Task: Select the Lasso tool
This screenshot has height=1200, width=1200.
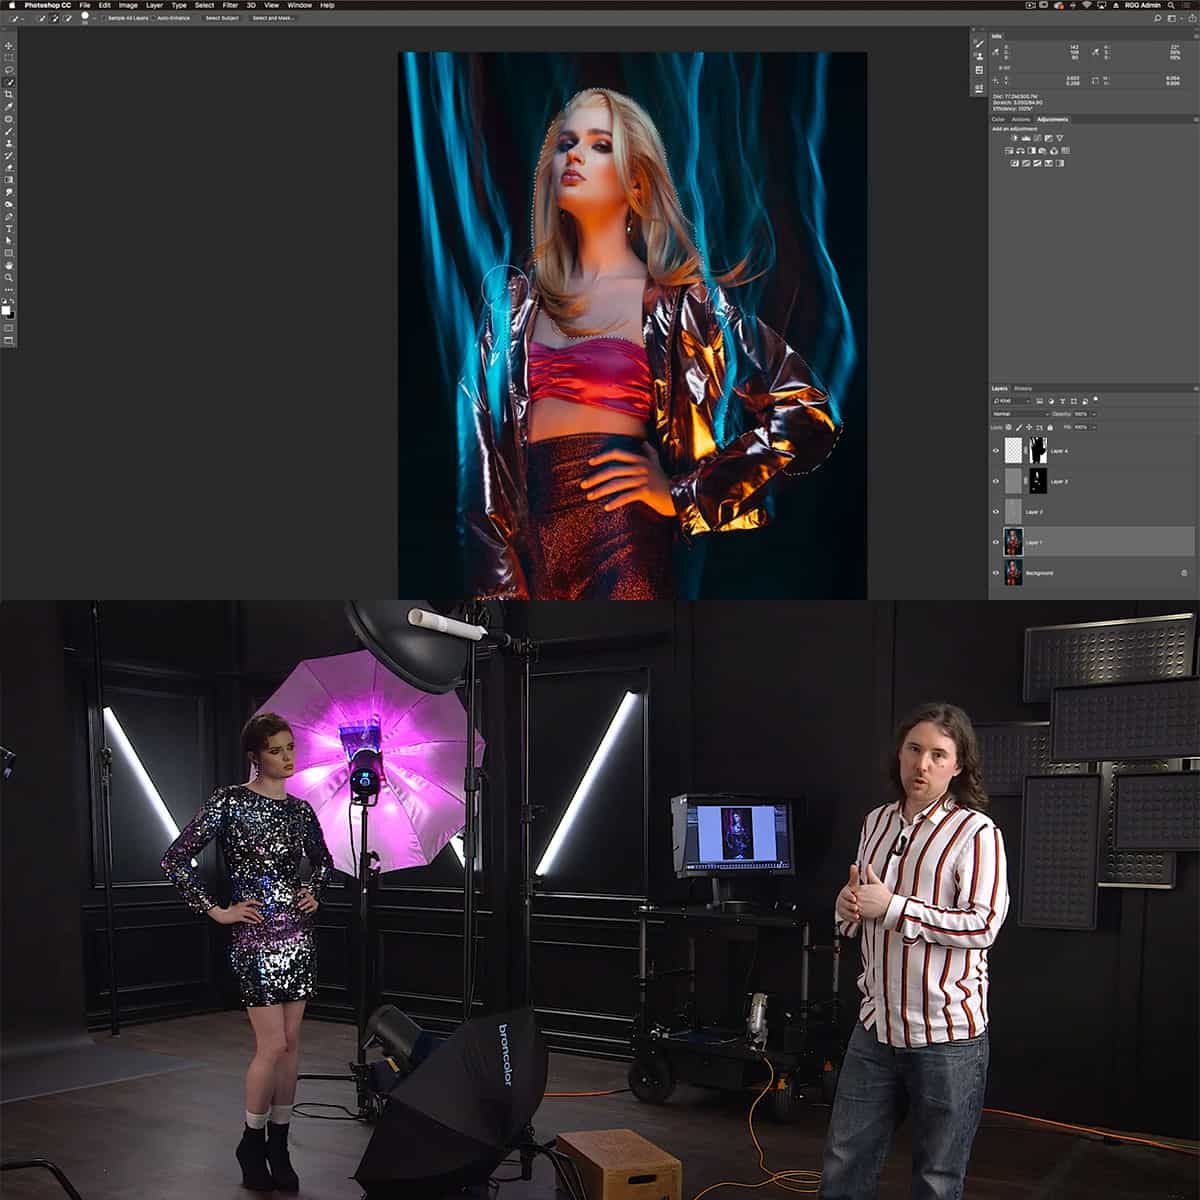Action: click(x=10, y=67)
